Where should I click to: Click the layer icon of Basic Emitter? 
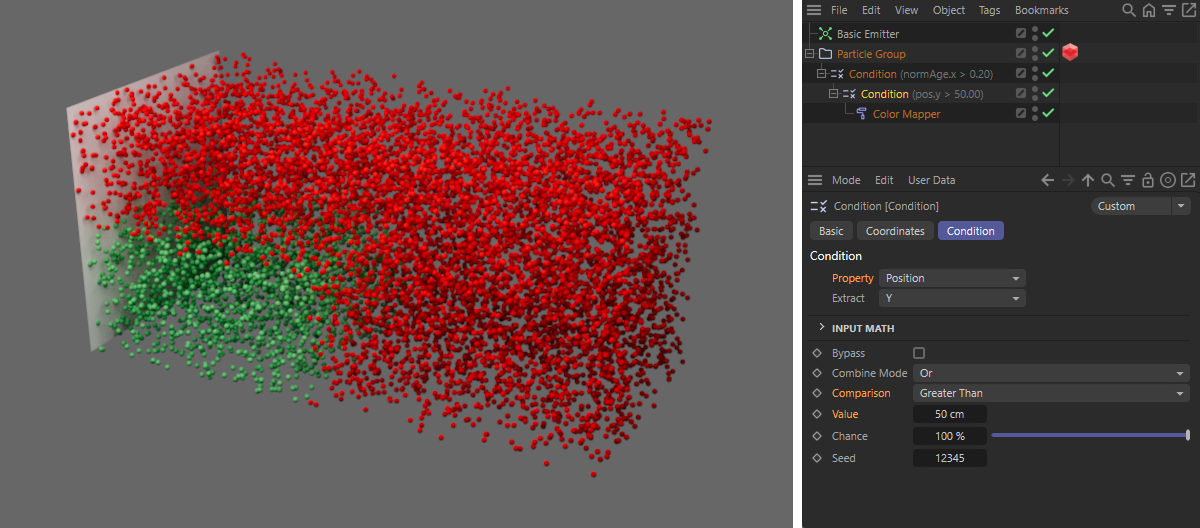pyautogui.click(x=1021, y=33)
